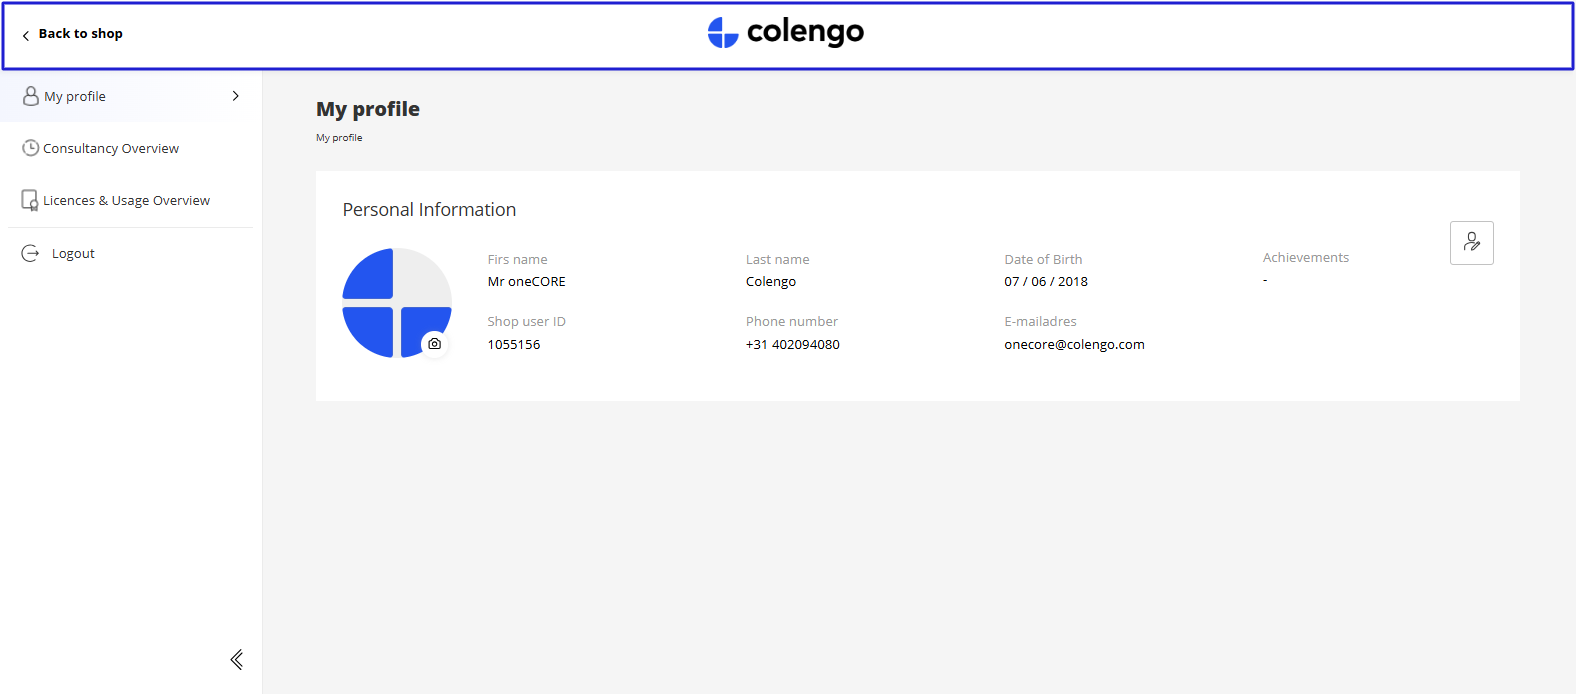The image size is (1576, 694).
Task: Click the My profile breadcrumb
Action: pos(339,138)
